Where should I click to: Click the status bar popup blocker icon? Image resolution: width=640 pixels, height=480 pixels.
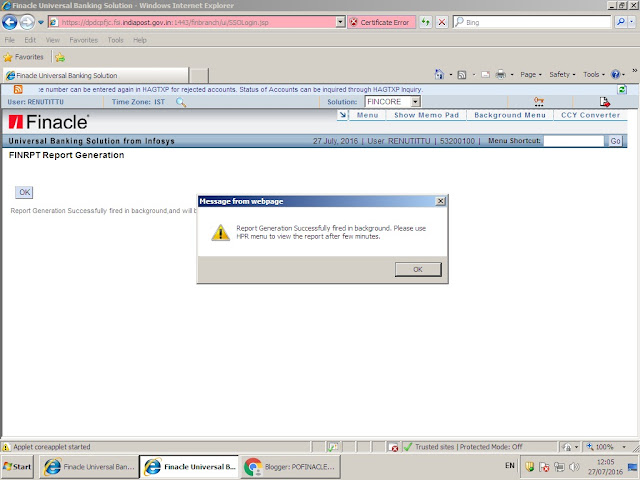pos(393,447)
